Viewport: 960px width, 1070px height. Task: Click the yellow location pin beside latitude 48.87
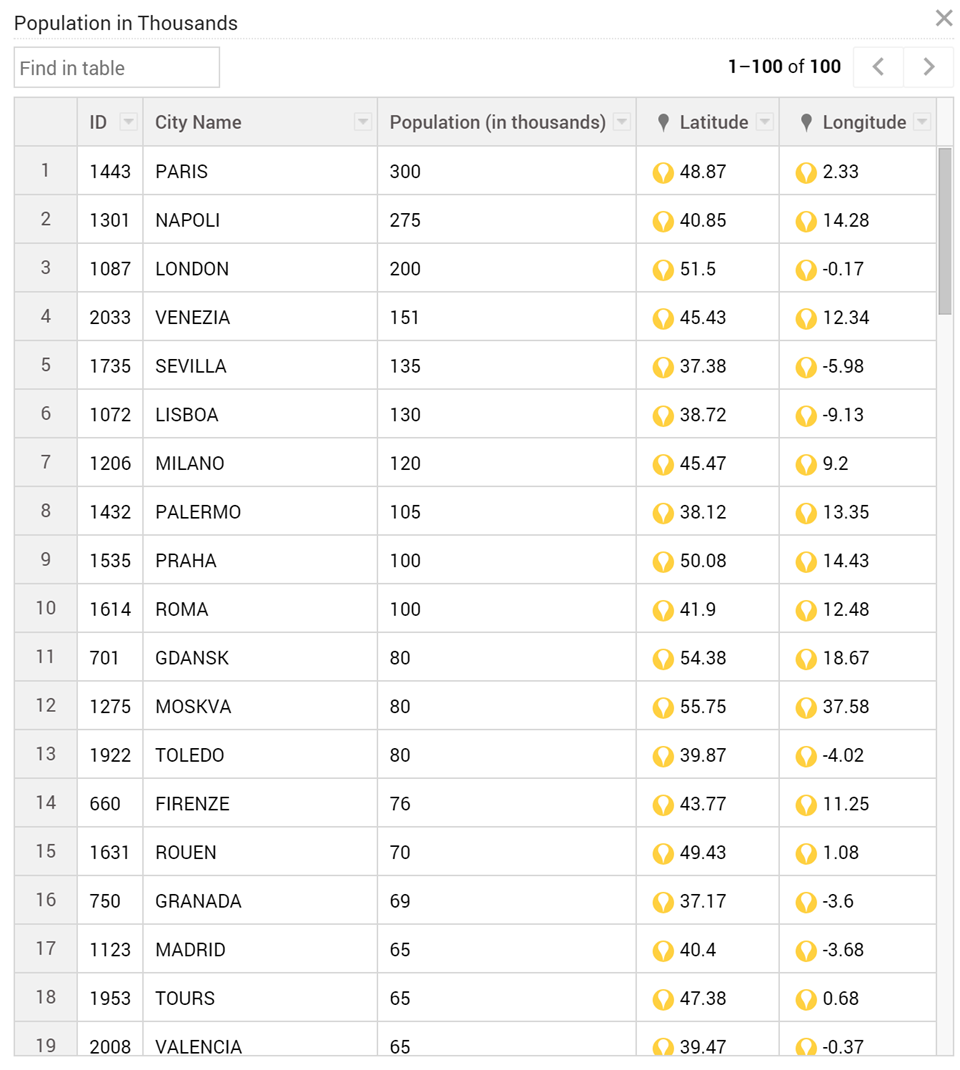(663, 173)
